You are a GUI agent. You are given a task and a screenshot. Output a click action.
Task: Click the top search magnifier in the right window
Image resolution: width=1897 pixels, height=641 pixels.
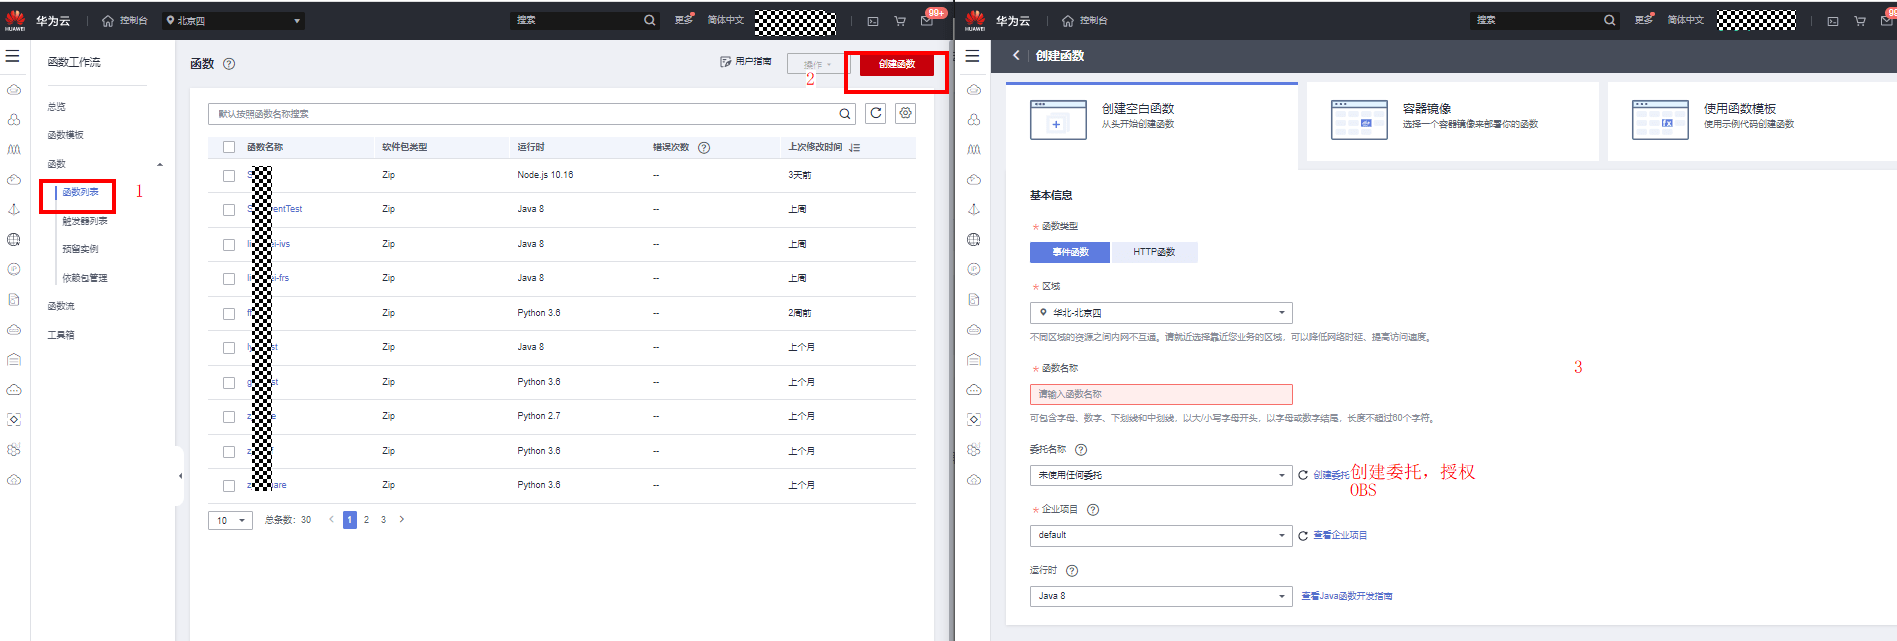click(x=1609, y=20)
